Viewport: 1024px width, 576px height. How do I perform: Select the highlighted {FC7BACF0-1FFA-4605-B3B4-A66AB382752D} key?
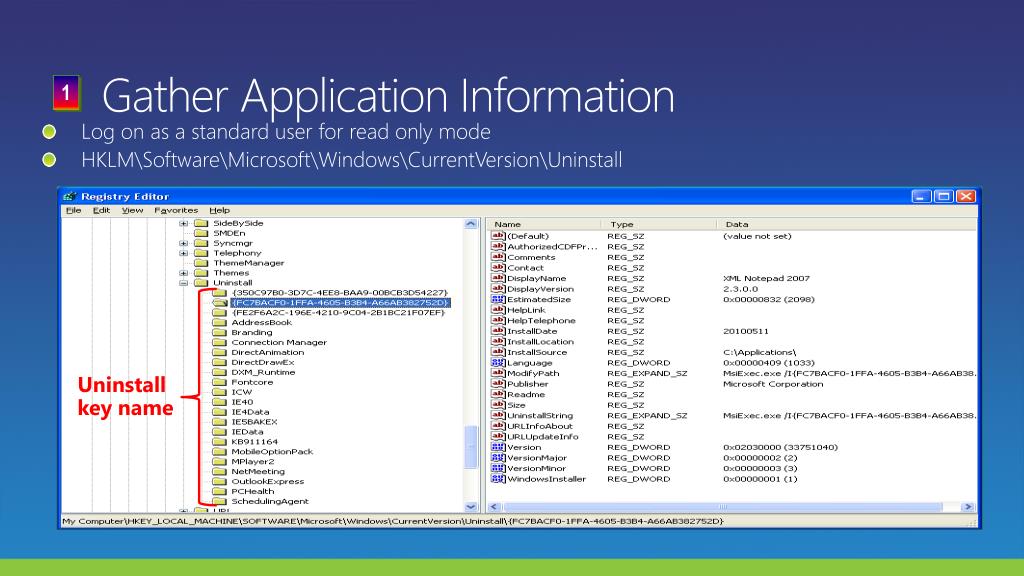[340, 302]
